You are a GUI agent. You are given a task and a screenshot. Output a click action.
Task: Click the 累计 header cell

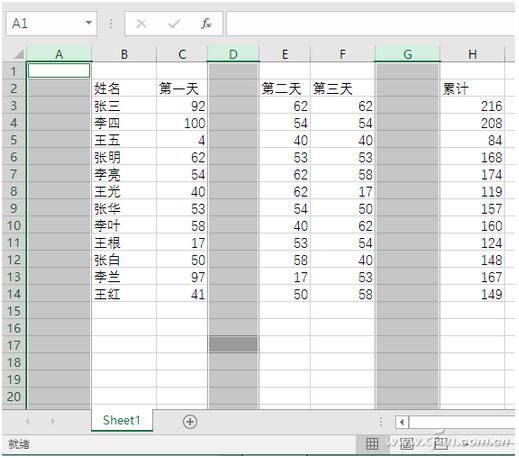(472, 89)
